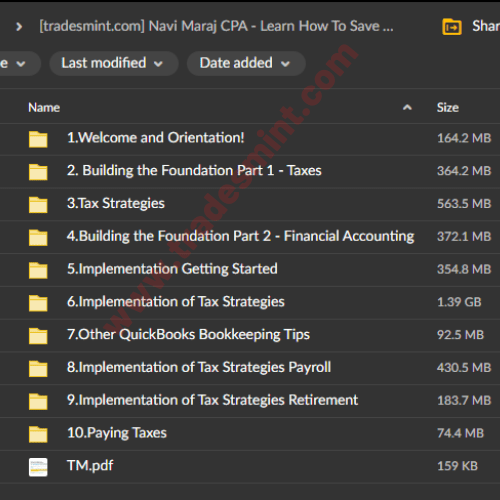Click the shared folder icon beside Share
This screenshot has width=500, height=500.
[452, 27]
